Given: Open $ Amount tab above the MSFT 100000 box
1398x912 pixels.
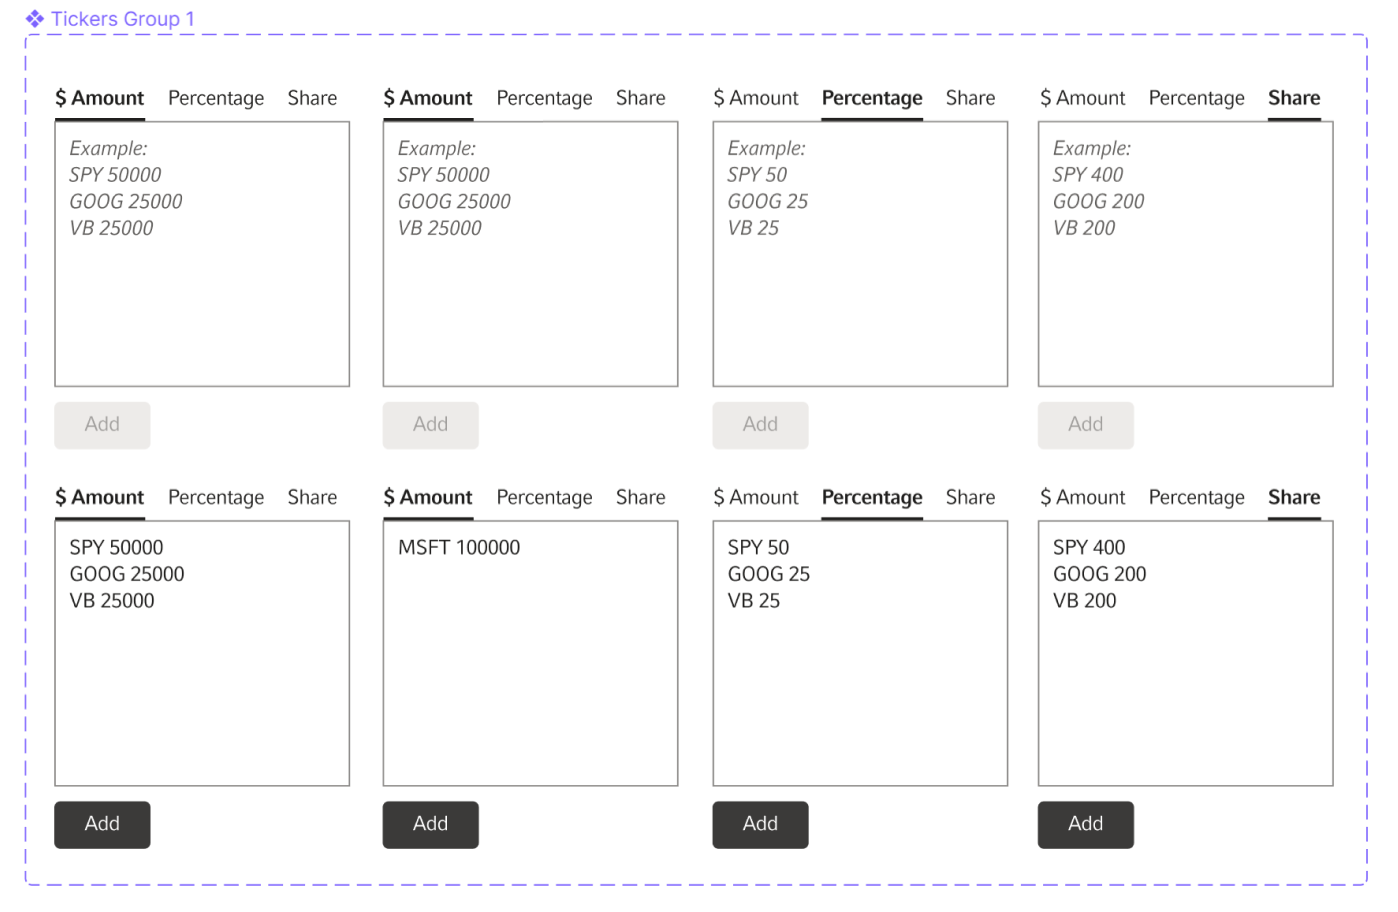Looking at the screenshot, I should (428, 498).
